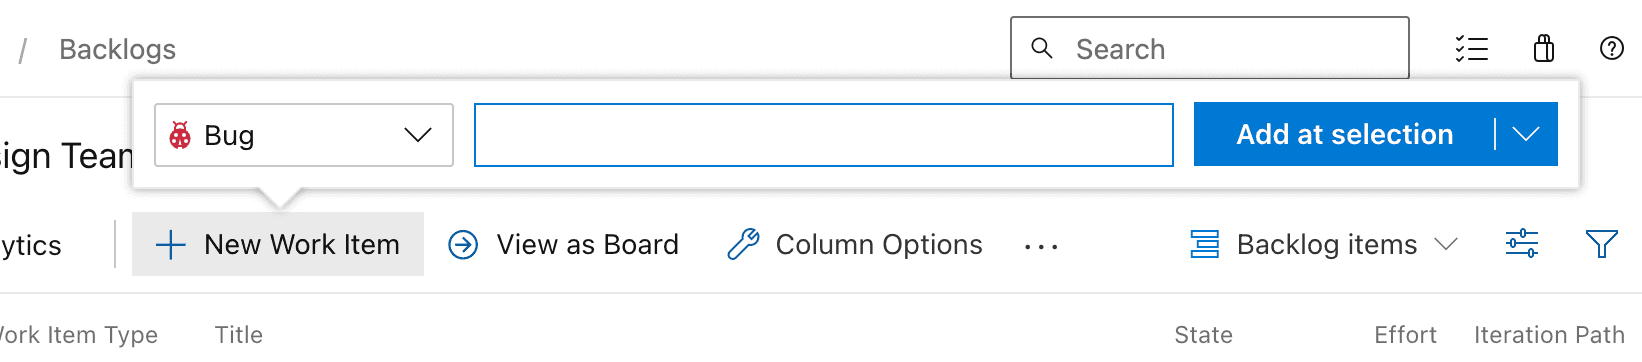Click the Add at selection button
This screenshot has height=362, width=1642.
[1345, 134]
